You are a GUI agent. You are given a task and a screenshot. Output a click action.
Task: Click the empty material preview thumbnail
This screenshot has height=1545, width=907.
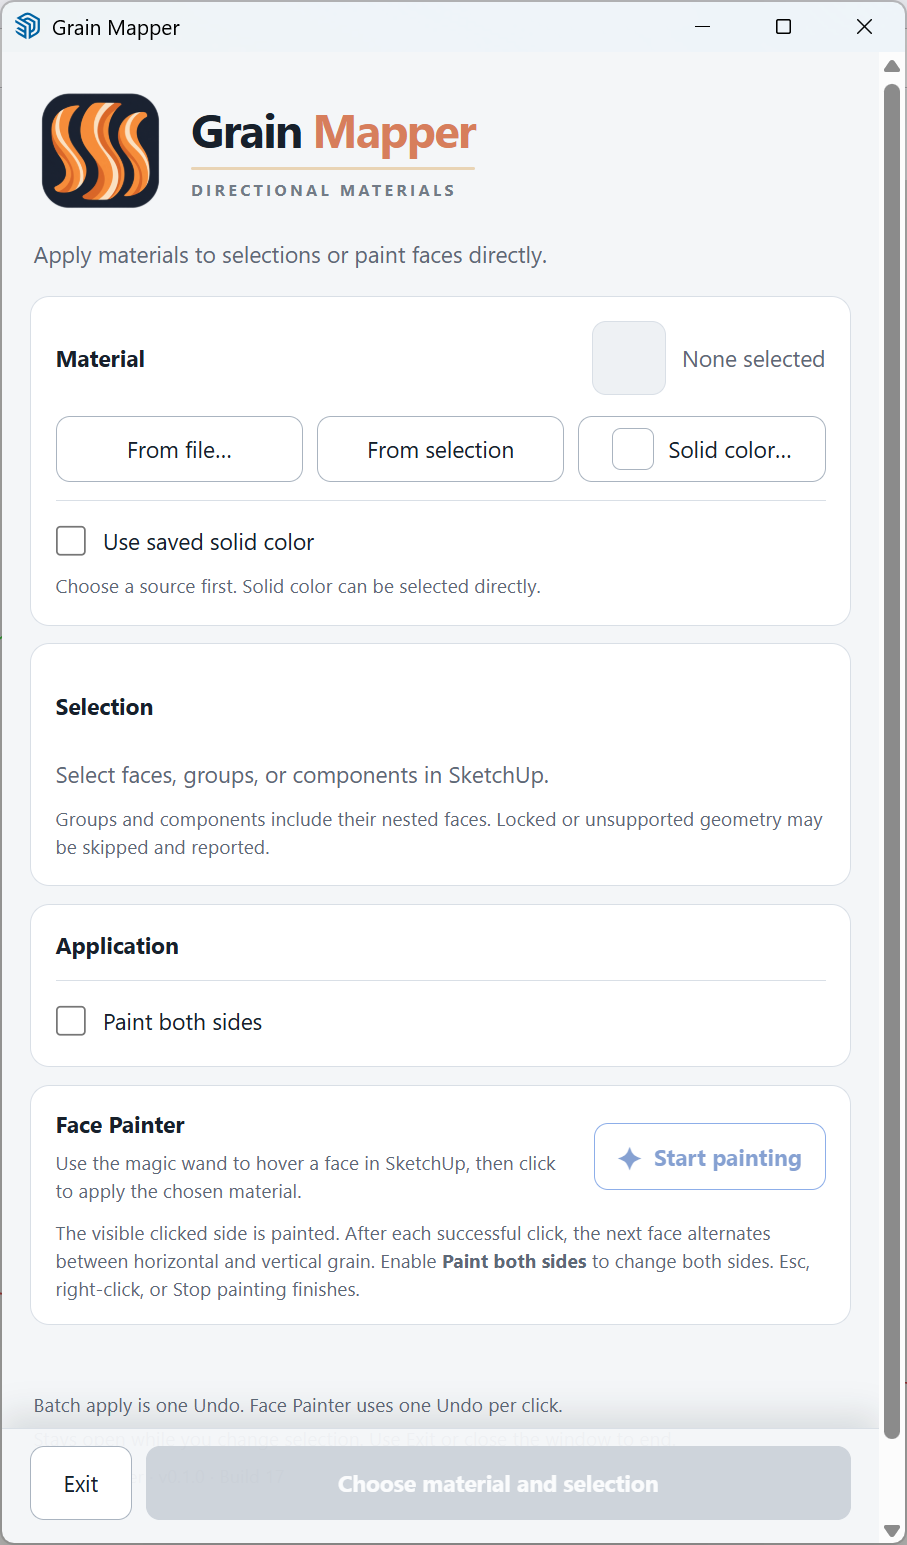tap(629, 358)
